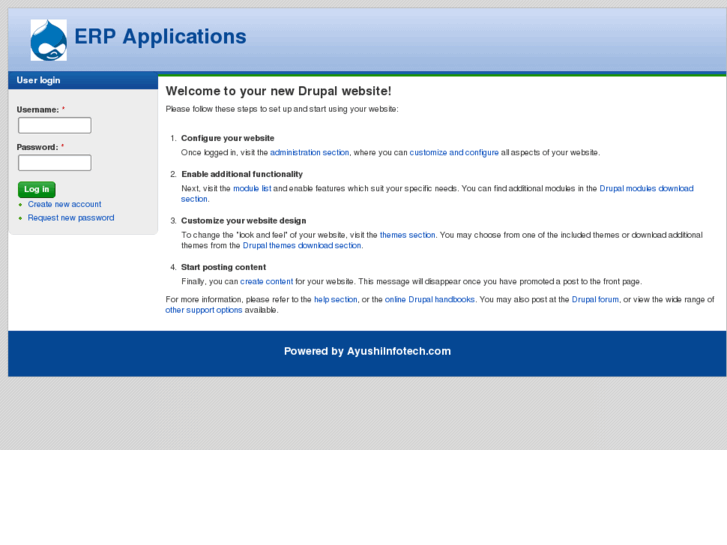Follow the create content link

(x=267, y=282)
